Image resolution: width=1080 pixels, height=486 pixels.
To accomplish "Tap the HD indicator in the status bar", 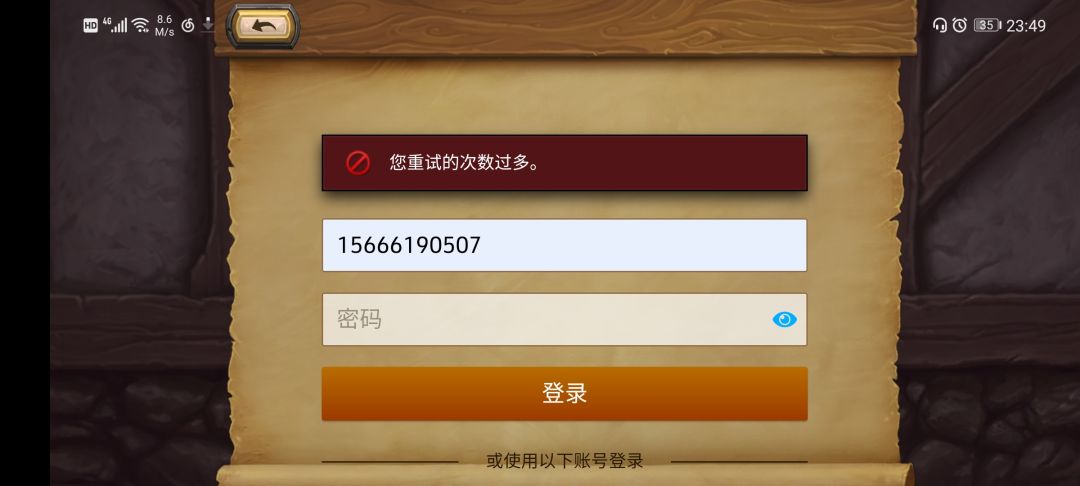I will pyautogui.click(x=91, y=25).
